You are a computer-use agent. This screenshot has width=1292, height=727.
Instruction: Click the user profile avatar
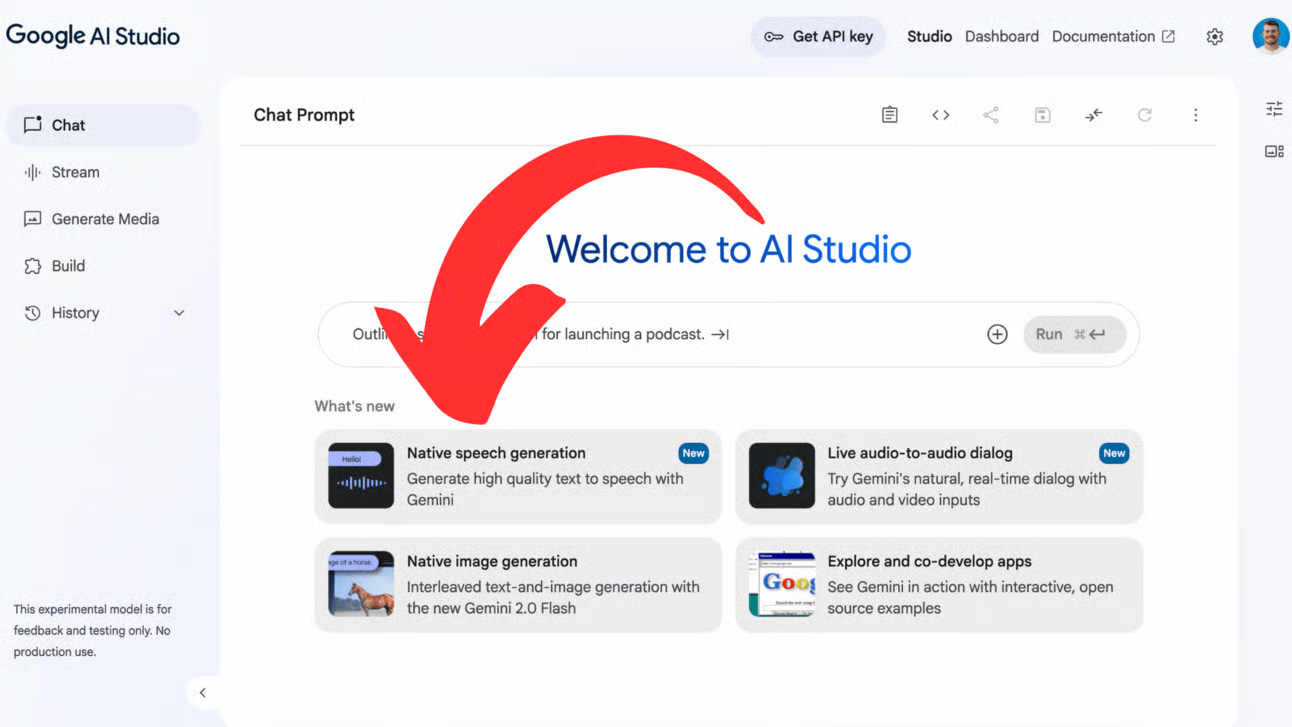[x=1271, y=36]
